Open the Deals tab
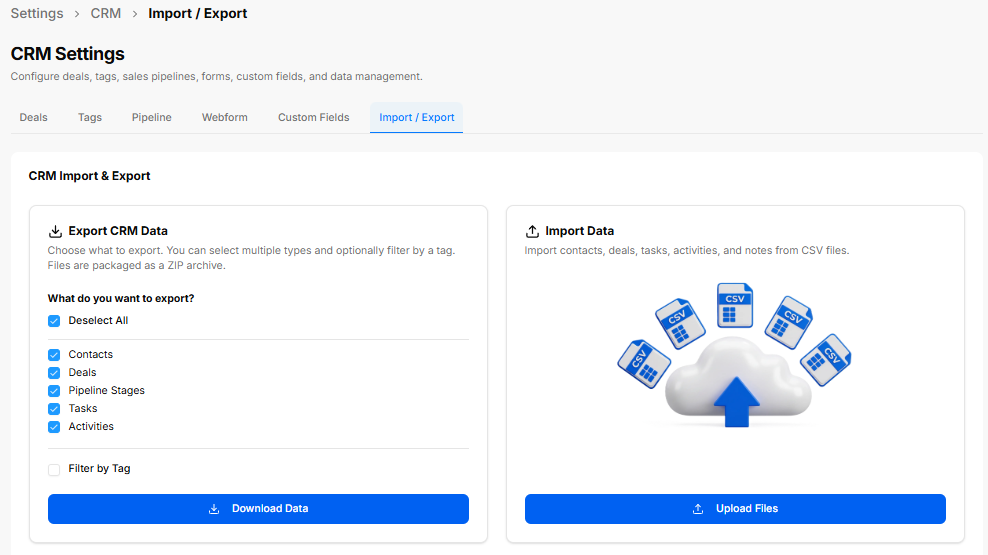Screen dimensions: 988x555 click(33, 118)
